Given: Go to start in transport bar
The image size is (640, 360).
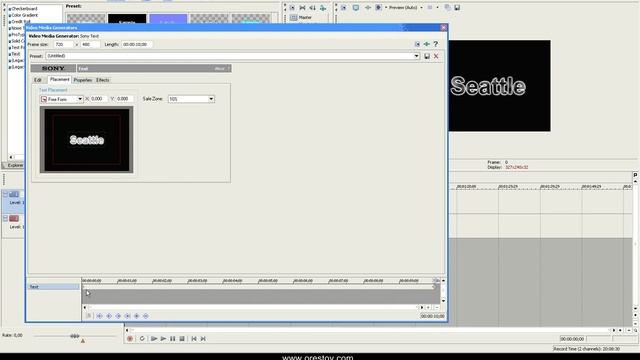Looking at the screenshot, I should click(194, 339).
